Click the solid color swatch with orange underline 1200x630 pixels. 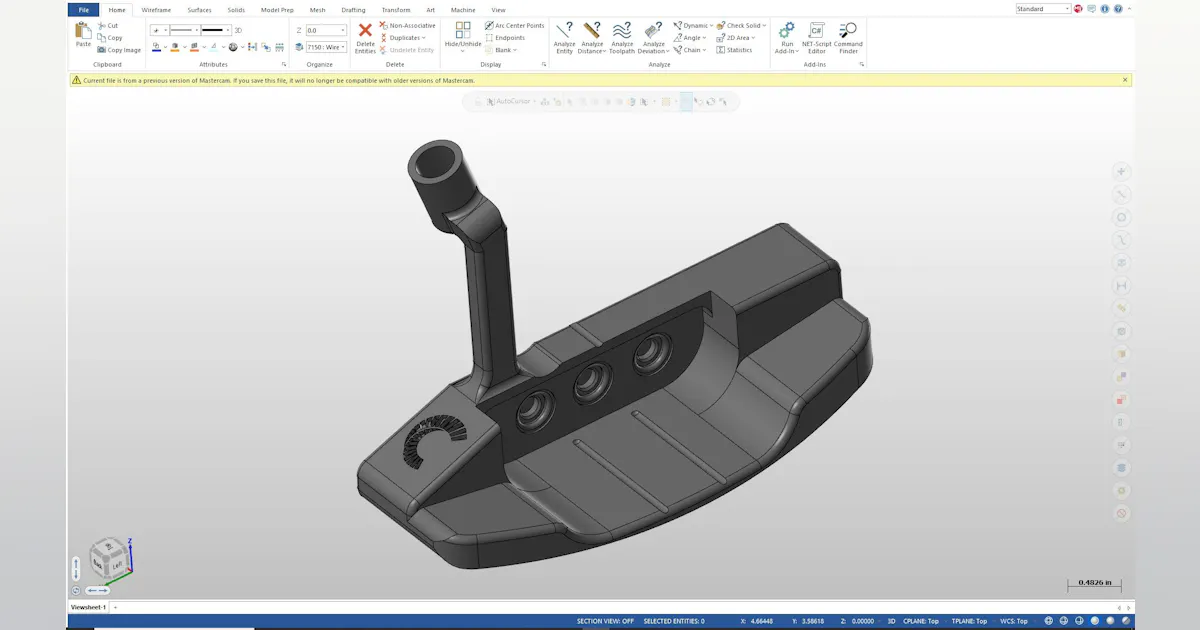[175, 47]
